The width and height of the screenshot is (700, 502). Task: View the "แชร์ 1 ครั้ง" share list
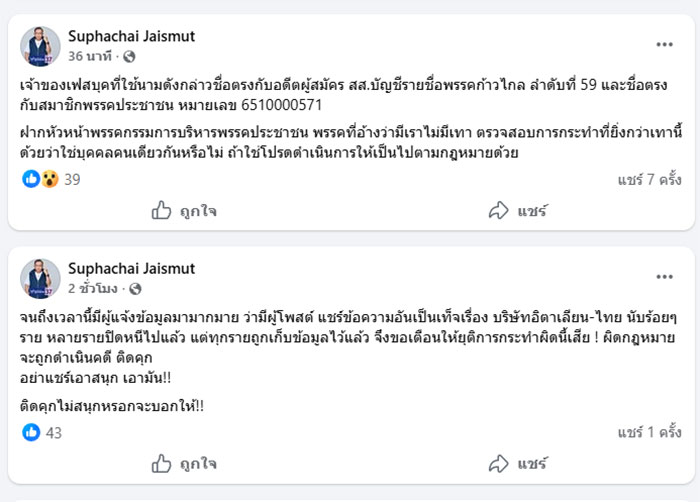649,432
